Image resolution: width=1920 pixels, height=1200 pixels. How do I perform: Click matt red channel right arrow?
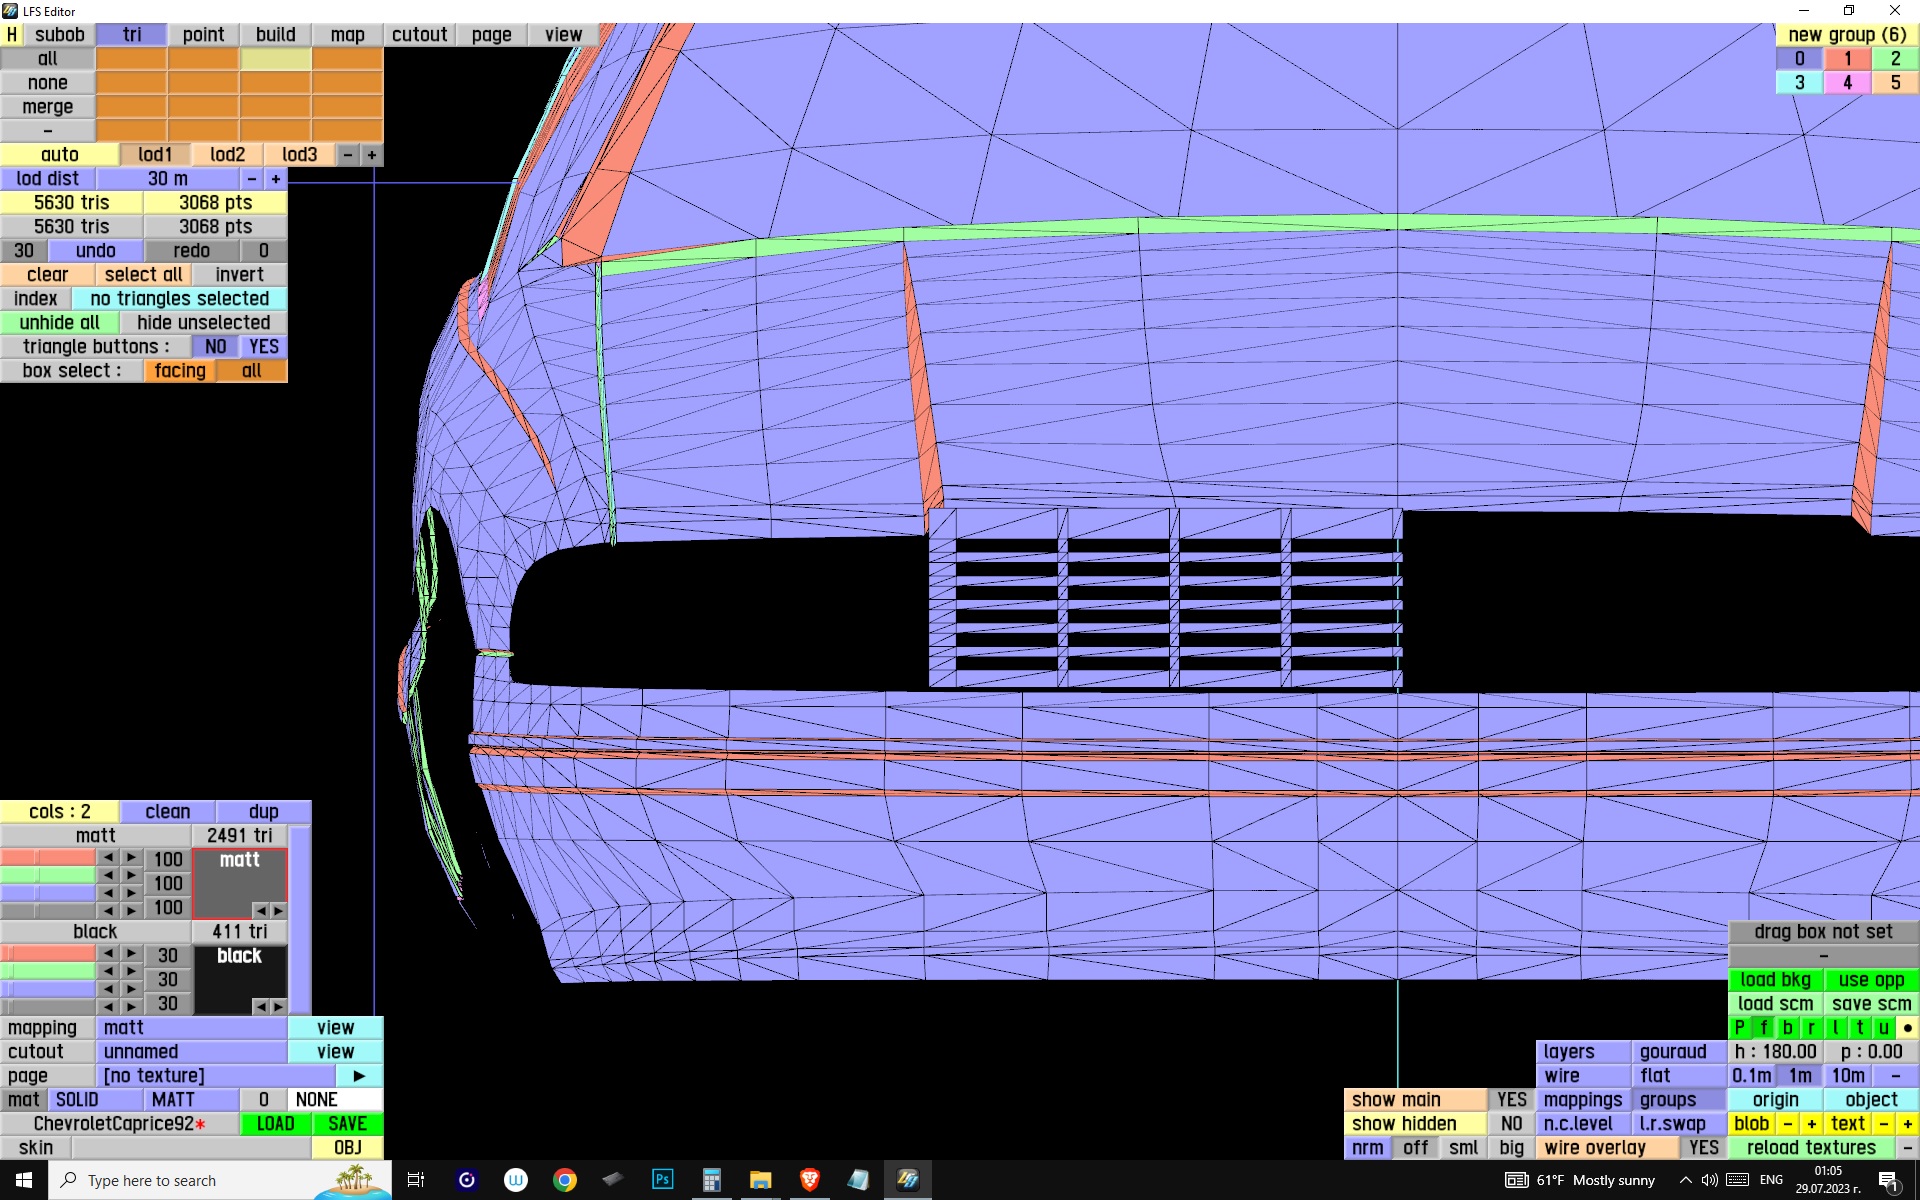point(131,858)
